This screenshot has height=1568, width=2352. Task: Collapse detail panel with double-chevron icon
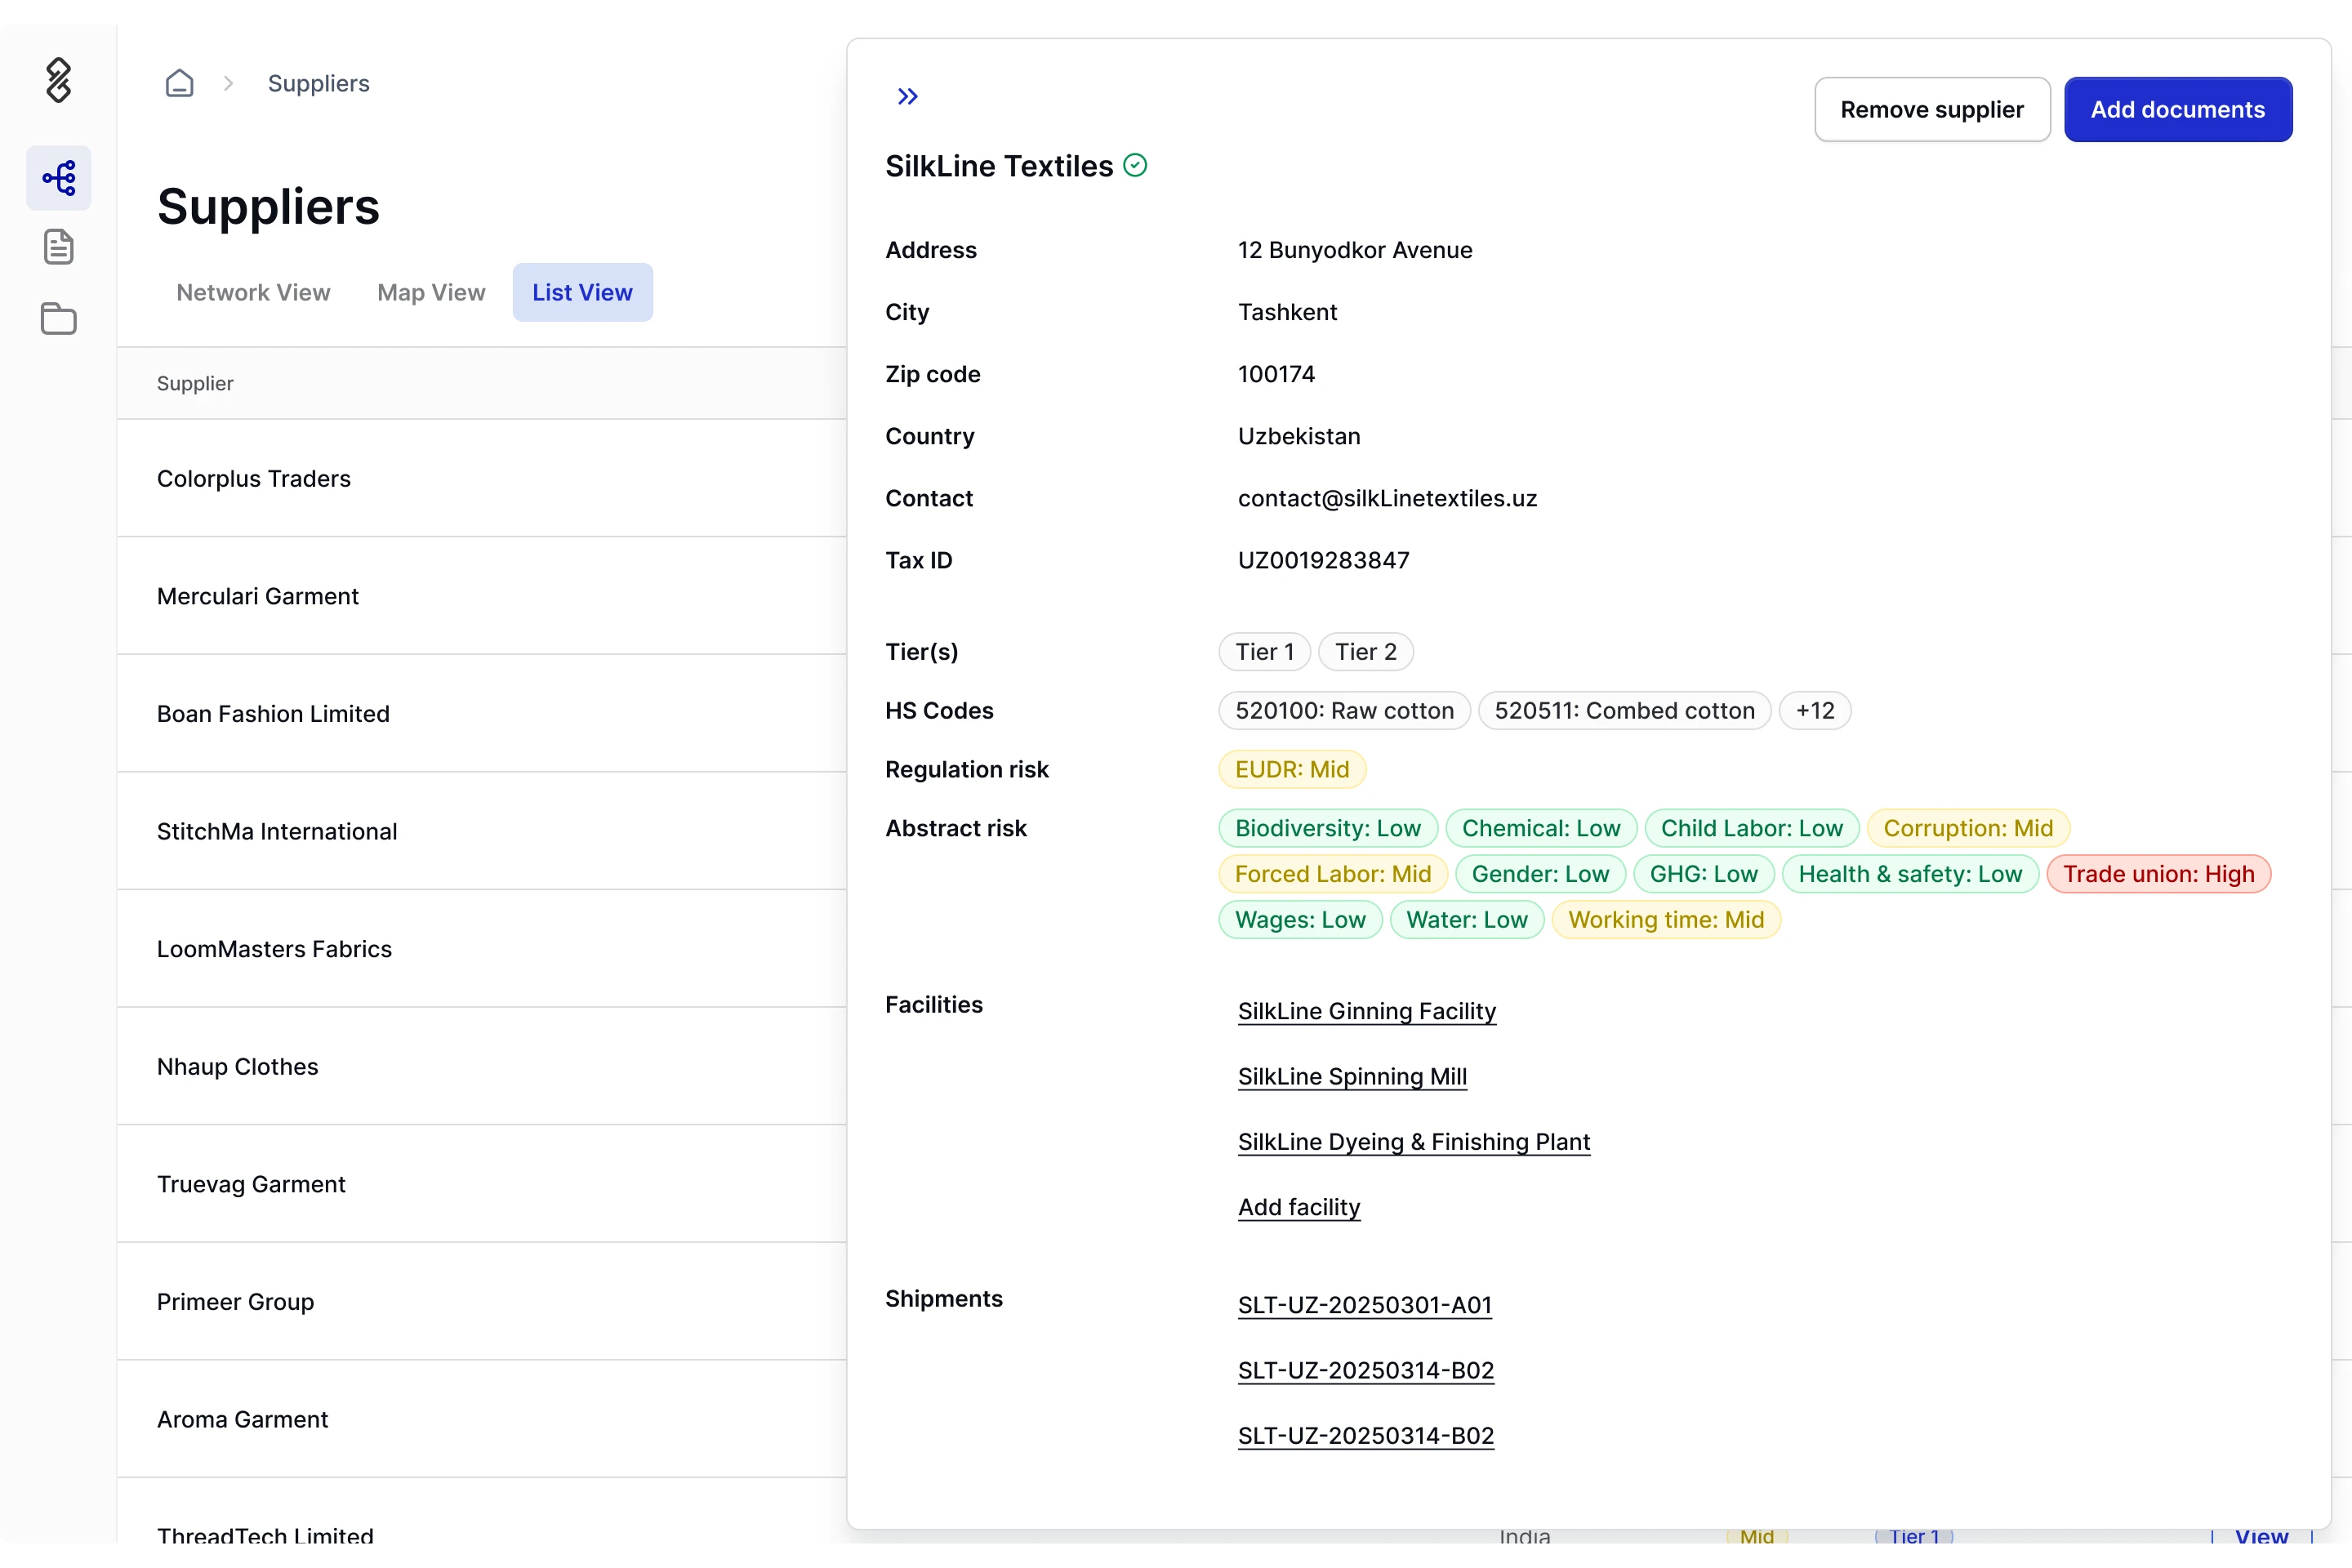[x=907, y=96]
